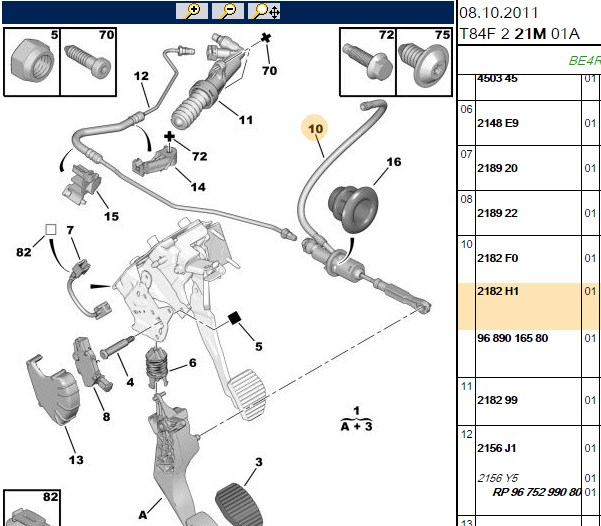The width and height of the screenshot is (601, 526).
Task: Open the clip thumbnail numbered 82
Action: 32,508
